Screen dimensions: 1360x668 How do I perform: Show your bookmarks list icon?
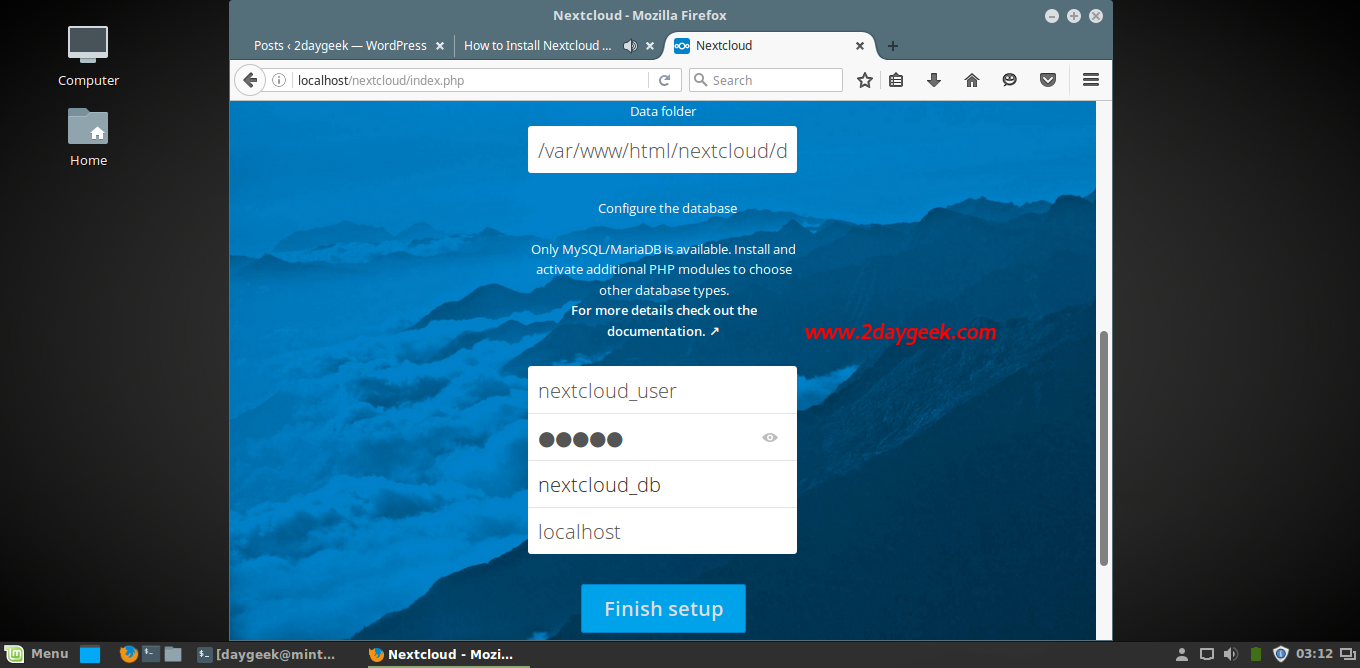point(896,80)
